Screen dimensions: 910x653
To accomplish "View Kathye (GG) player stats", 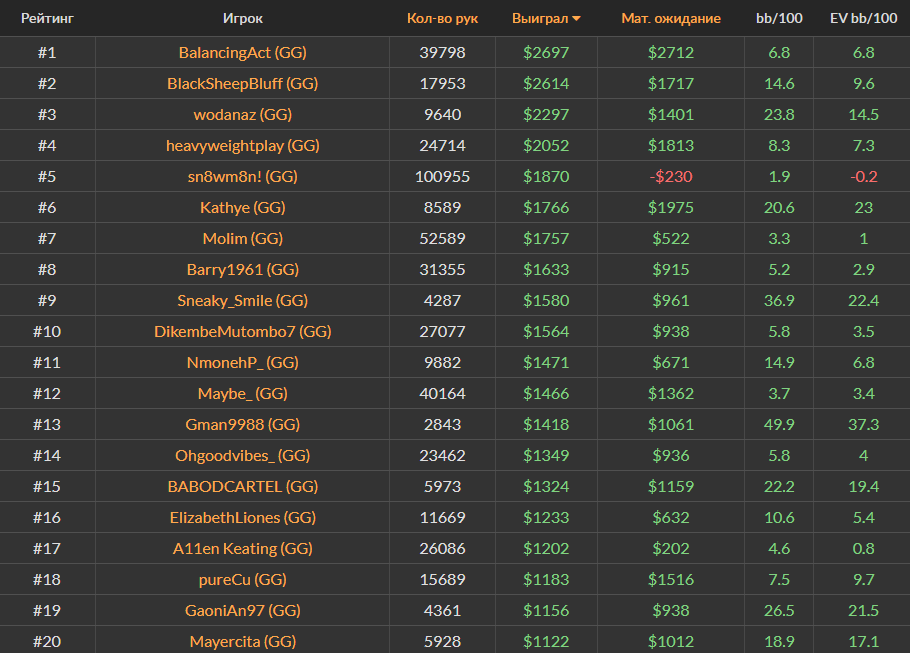I will 243,207.
